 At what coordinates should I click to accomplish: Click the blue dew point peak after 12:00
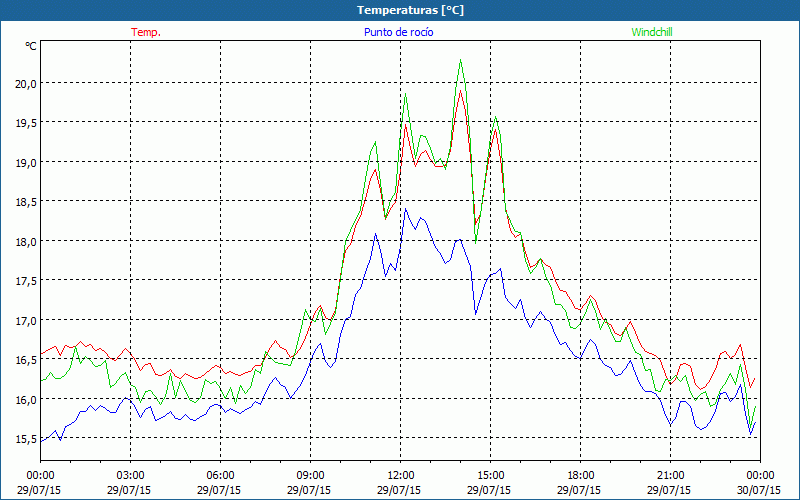tap(406, 209)
